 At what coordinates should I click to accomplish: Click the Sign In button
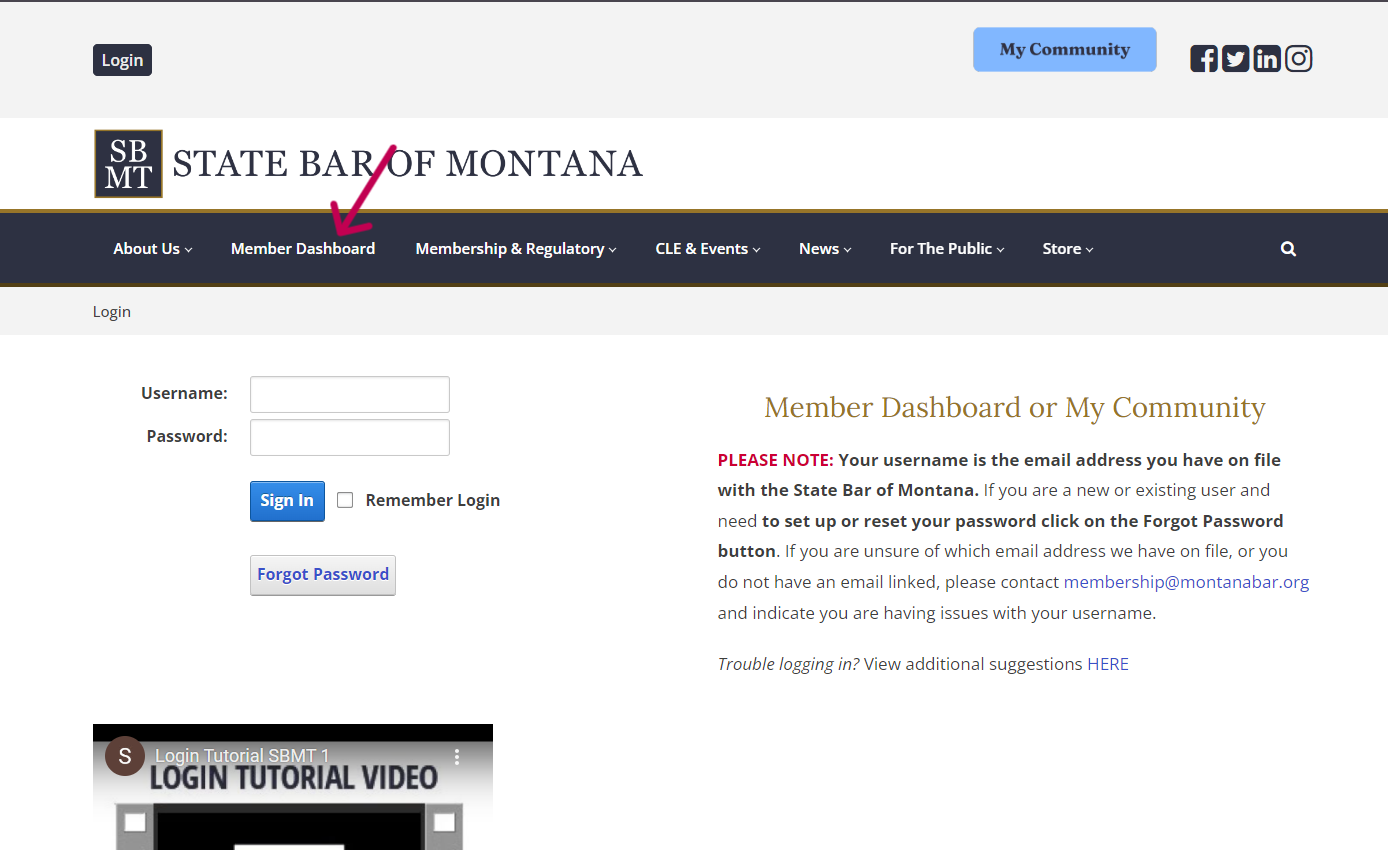(287, 501)
